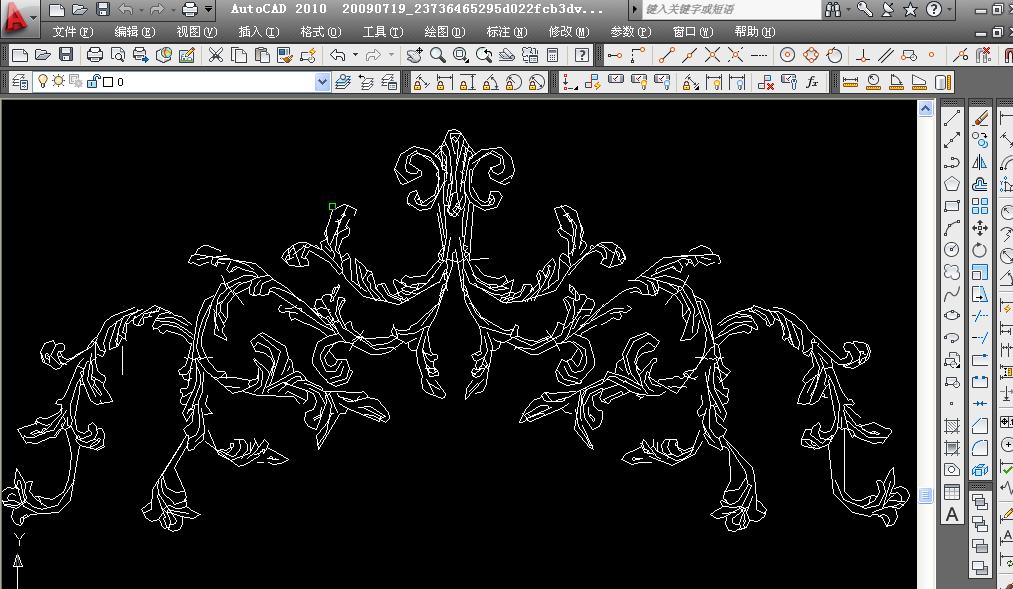Select the Multiline Text A tool
Viewport: 1013px width, 589px height.
(952, 515)
